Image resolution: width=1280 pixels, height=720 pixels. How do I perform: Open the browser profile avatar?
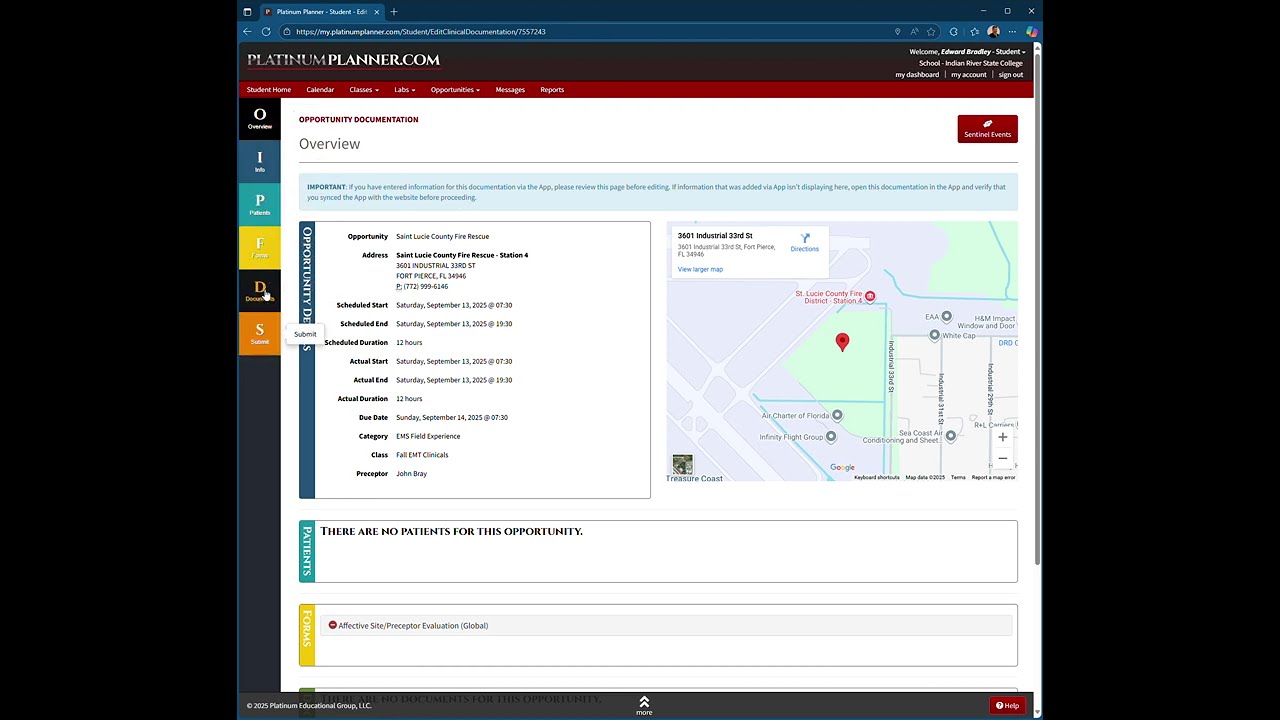tap(993, 31)
